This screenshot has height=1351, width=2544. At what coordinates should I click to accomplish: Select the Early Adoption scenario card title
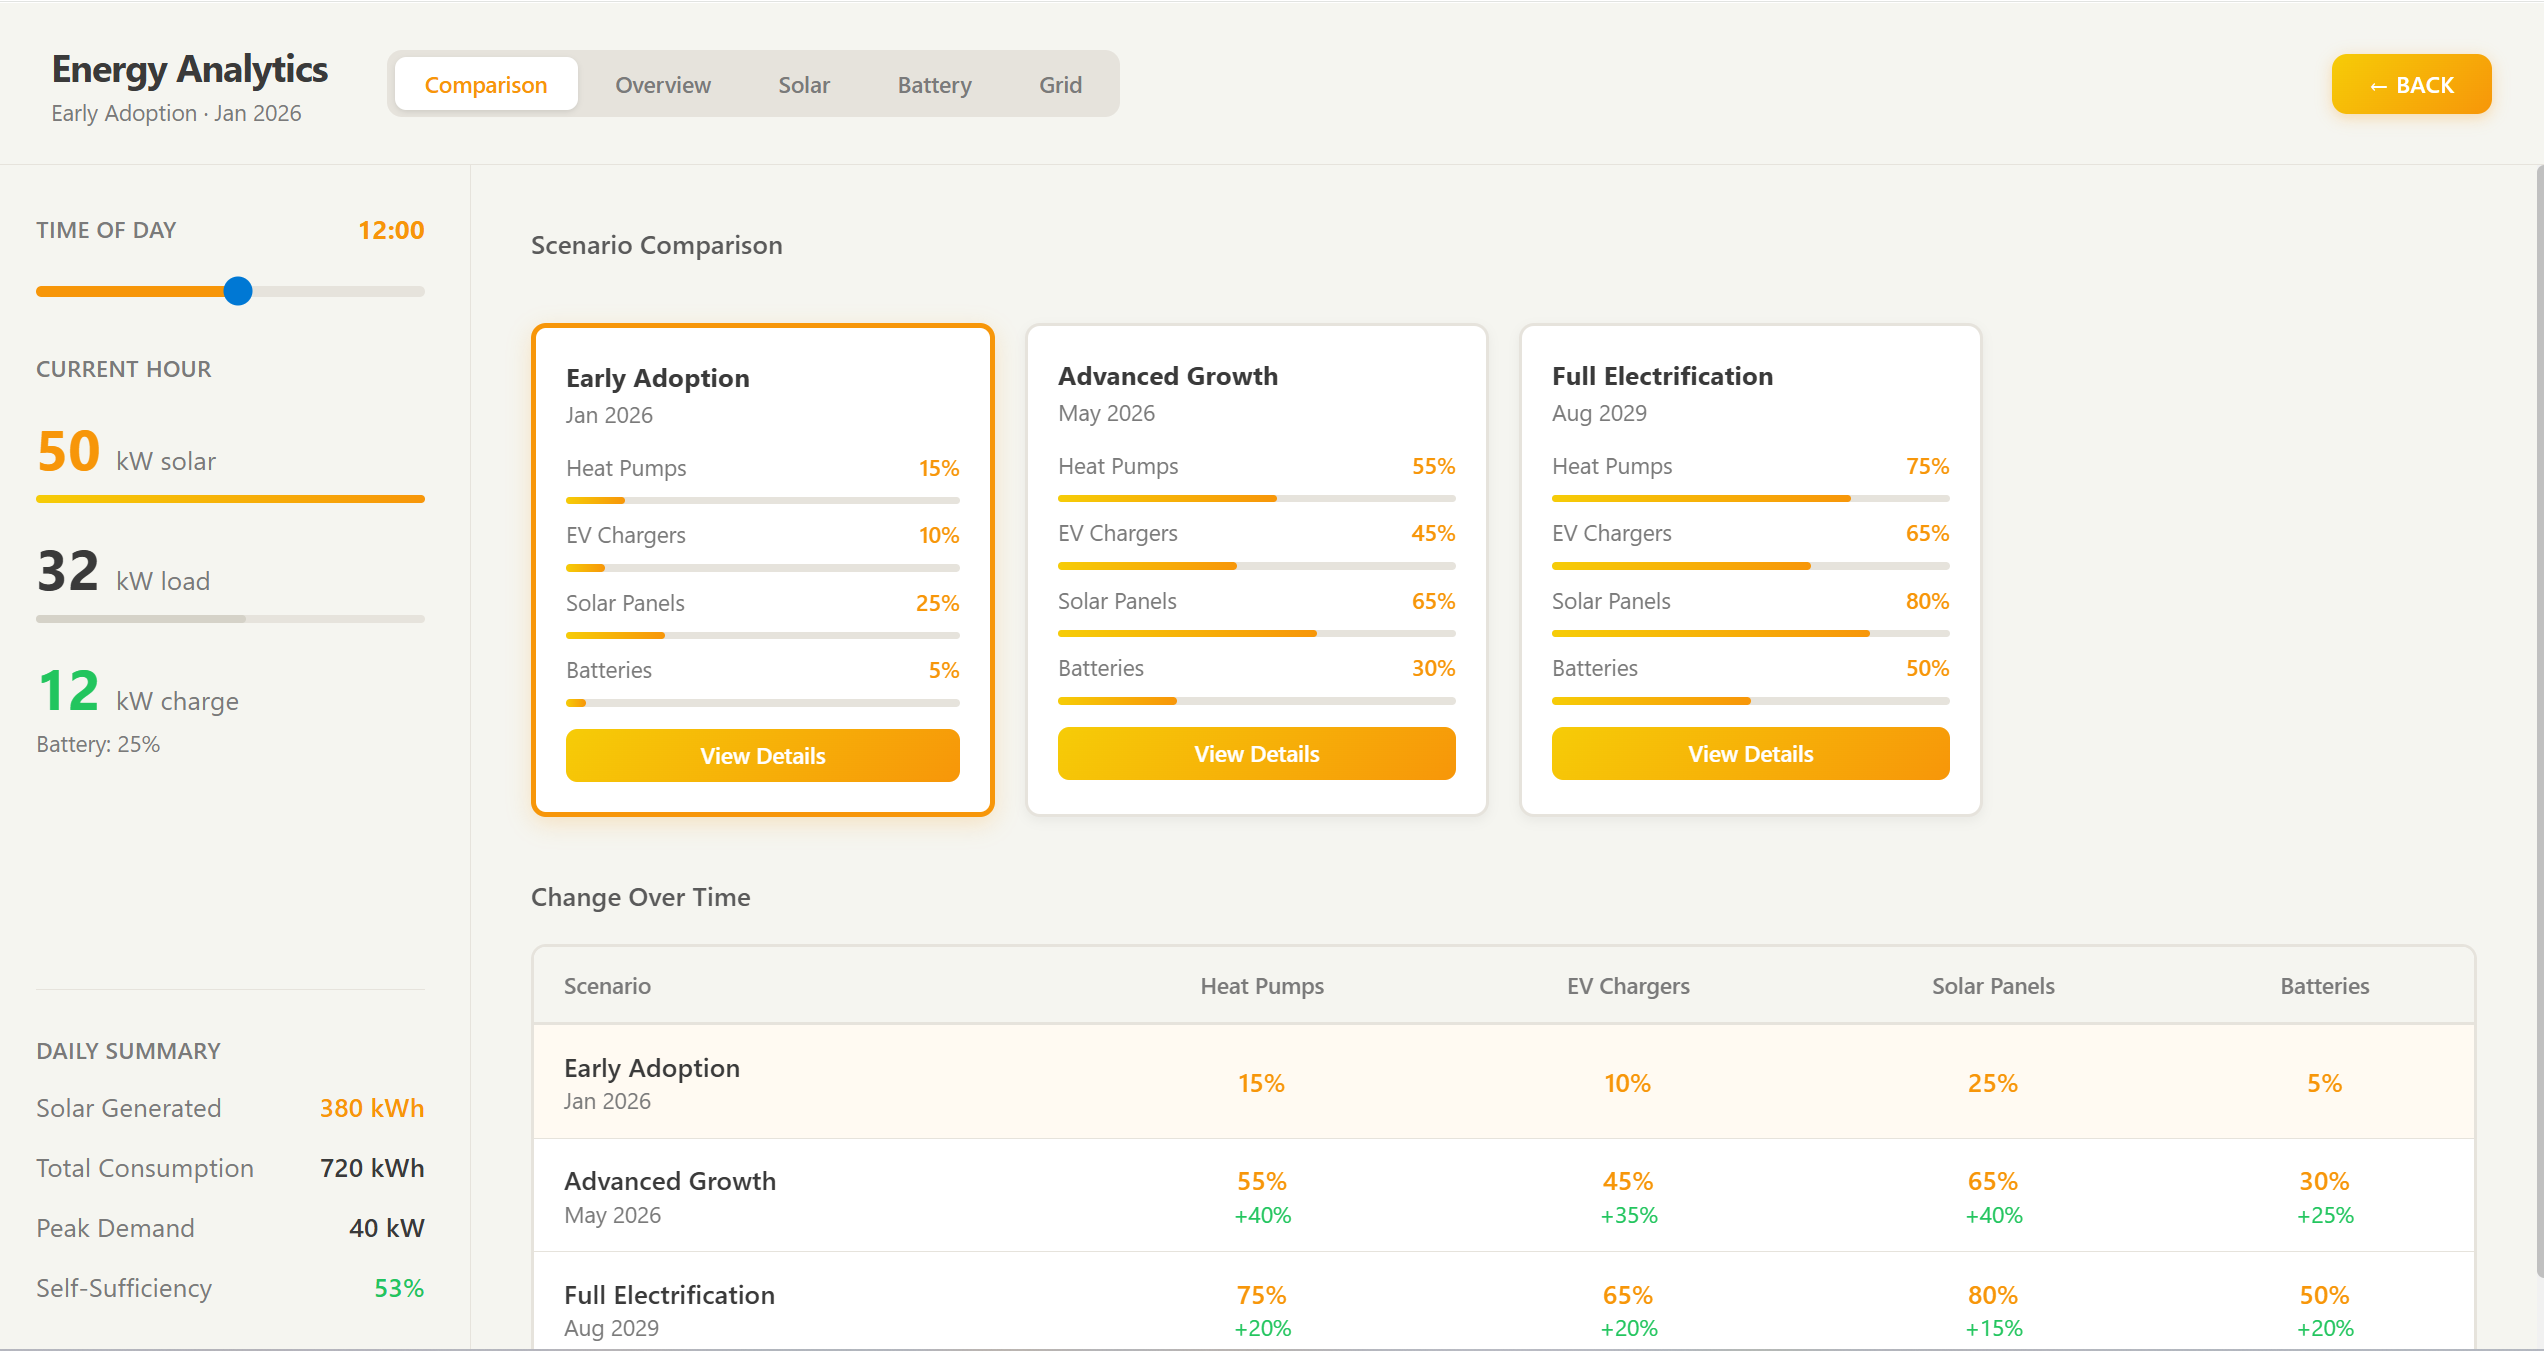click(x=657, y=378)
